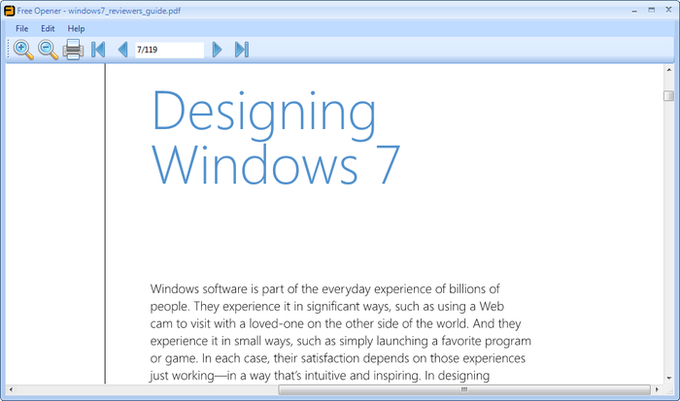This screenshot has height=401, width=680.
Task: Jump to the first page
Action: tap(98, 49)
